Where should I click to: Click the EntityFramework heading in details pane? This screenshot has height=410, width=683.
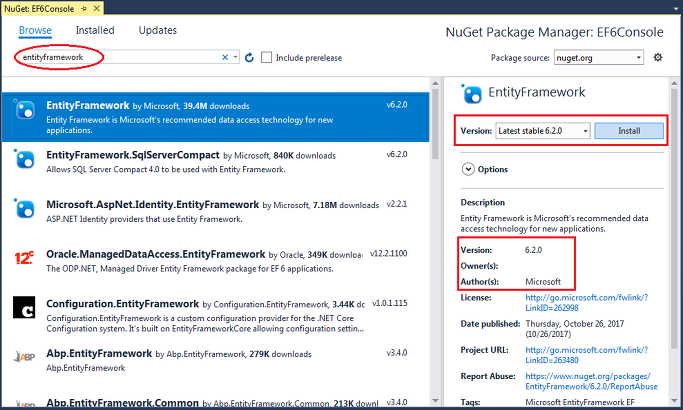click(537, 92)
